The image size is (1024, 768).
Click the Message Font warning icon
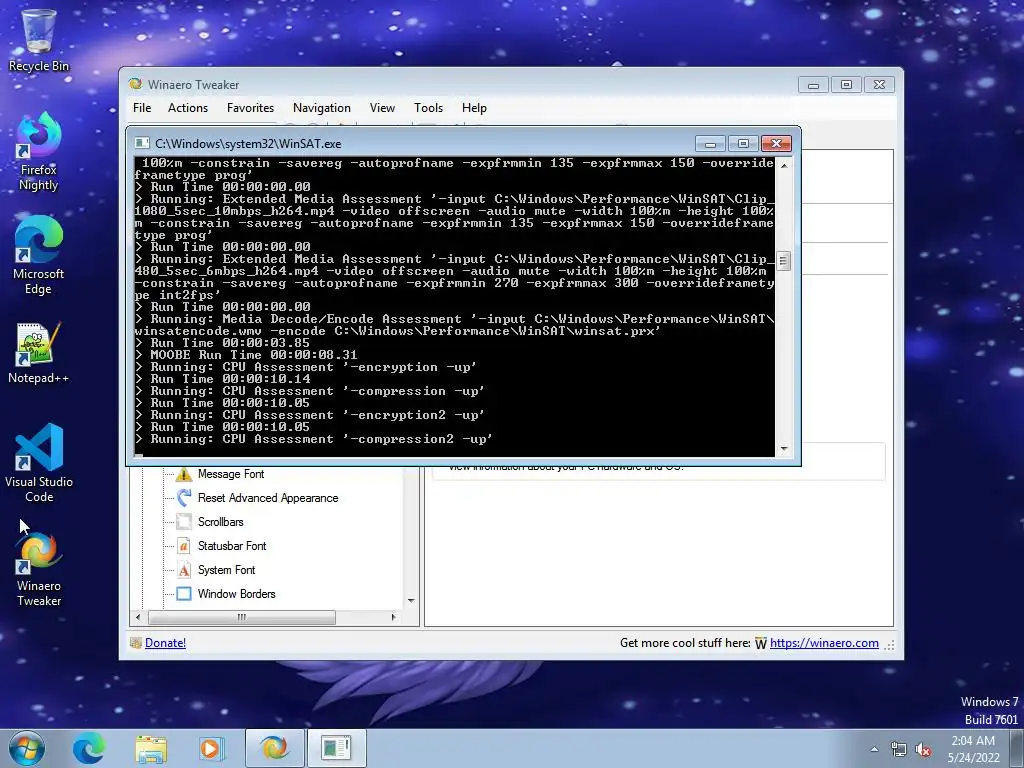(x=184, y=474)
